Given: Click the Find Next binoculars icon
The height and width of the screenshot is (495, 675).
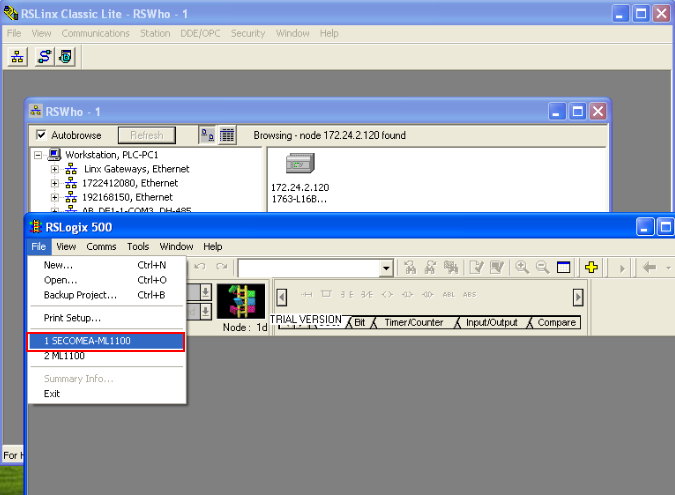Looking at the screenshot, I should tap(430, 267).
